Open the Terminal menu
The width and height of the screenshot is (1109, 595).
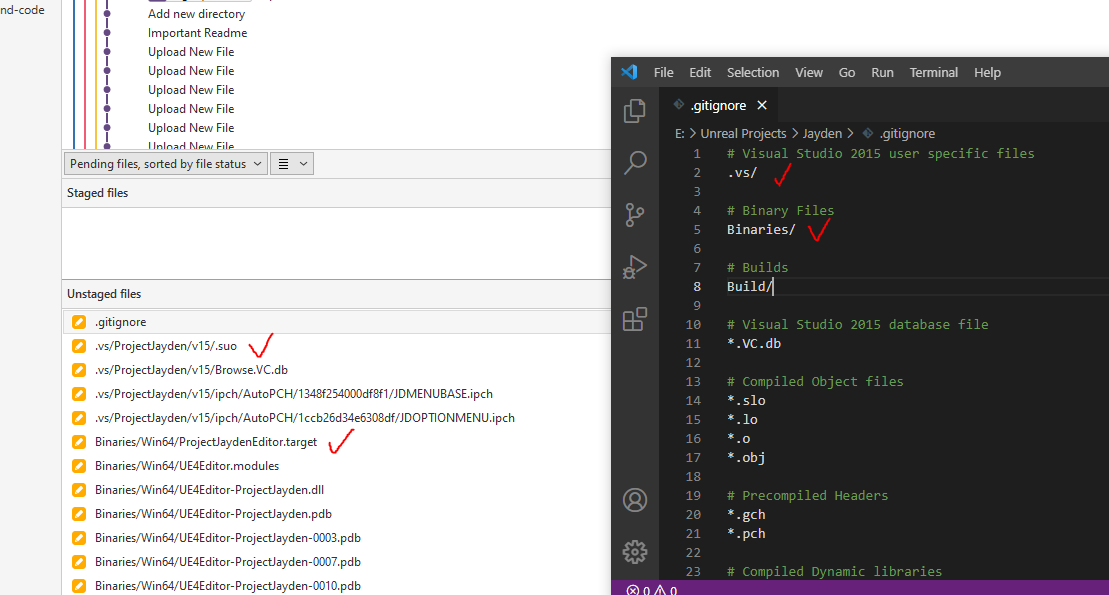pos(933,73)
